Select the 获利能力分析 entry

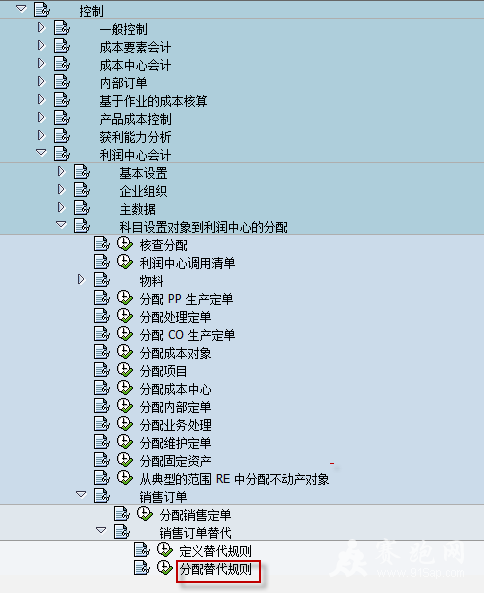click(x=135, y=137)
